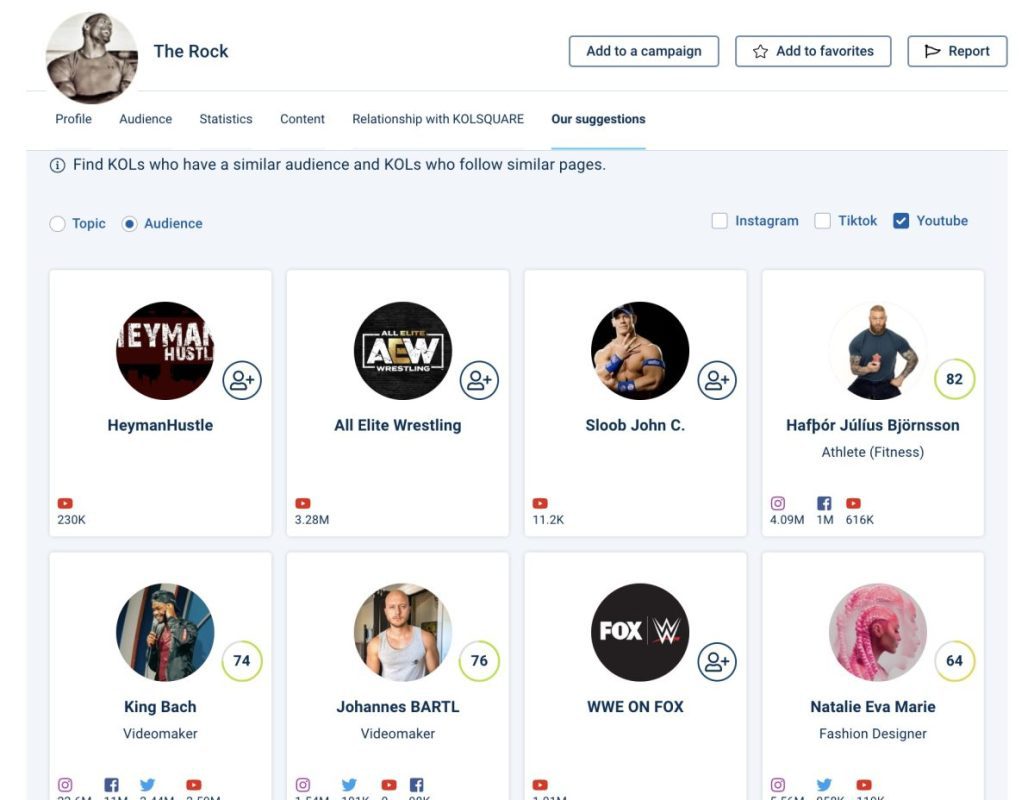Click the Instagram icon under Natalie Eva Marie
Viewport: 1034px width, 800px height.
pos(779,784)
